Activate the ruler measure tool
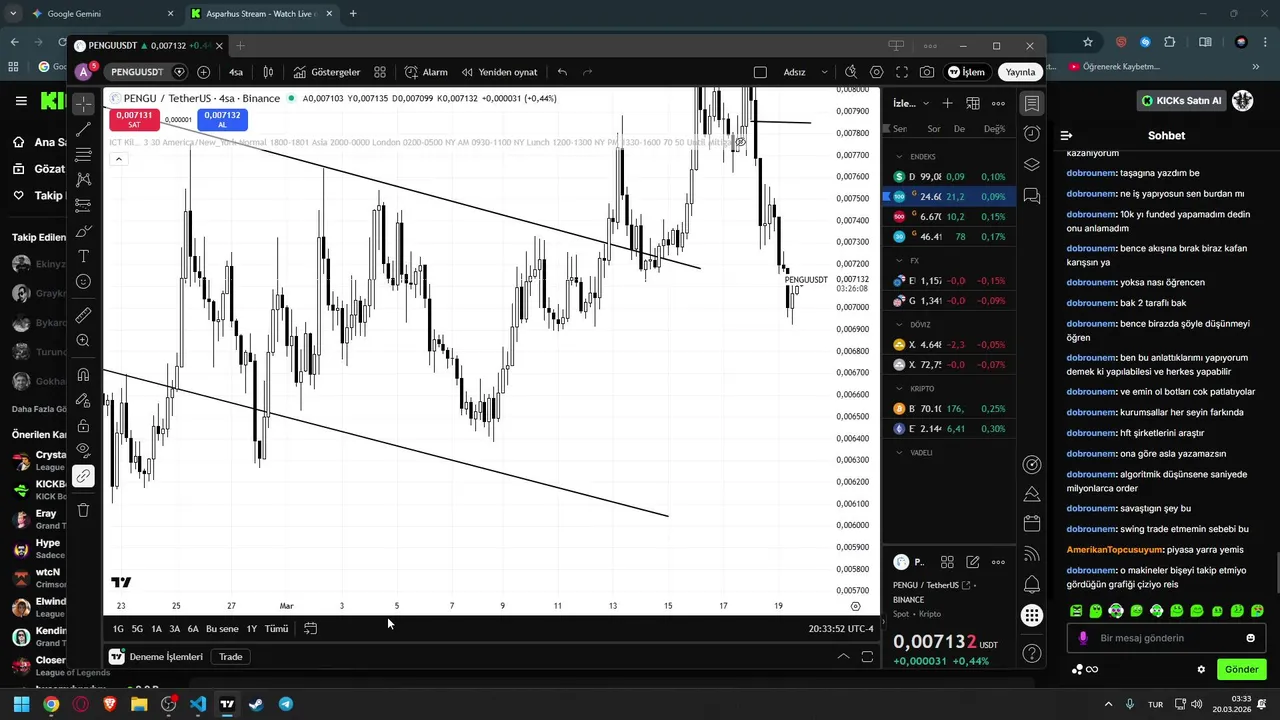This screenshot has height=720, width=1280. pos(84,315)
